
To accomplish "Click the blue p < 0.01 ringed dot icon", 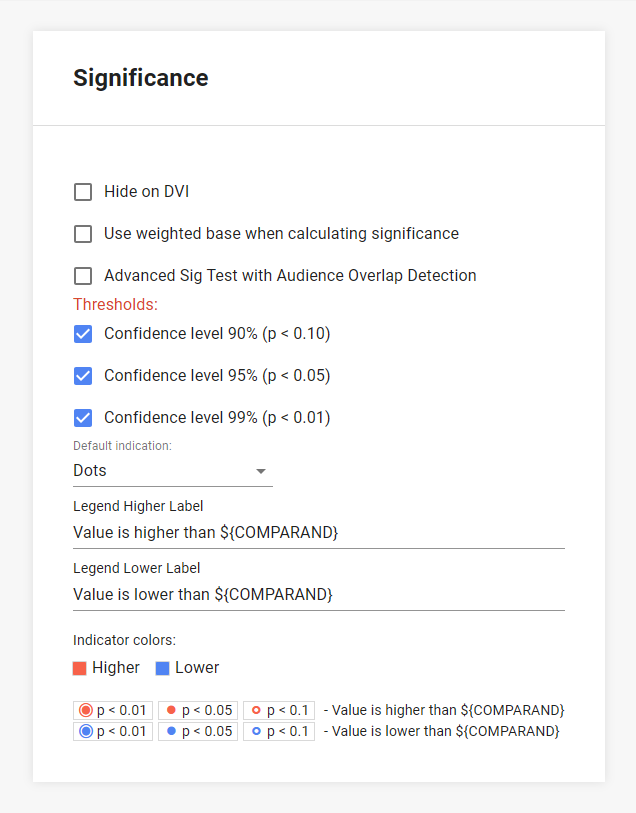I will click(x=86, y=731).
